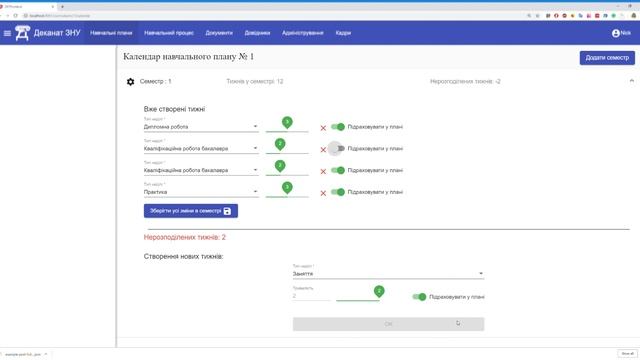Delete the Практика week row
640x360 pixels.
tap(323, 193)
